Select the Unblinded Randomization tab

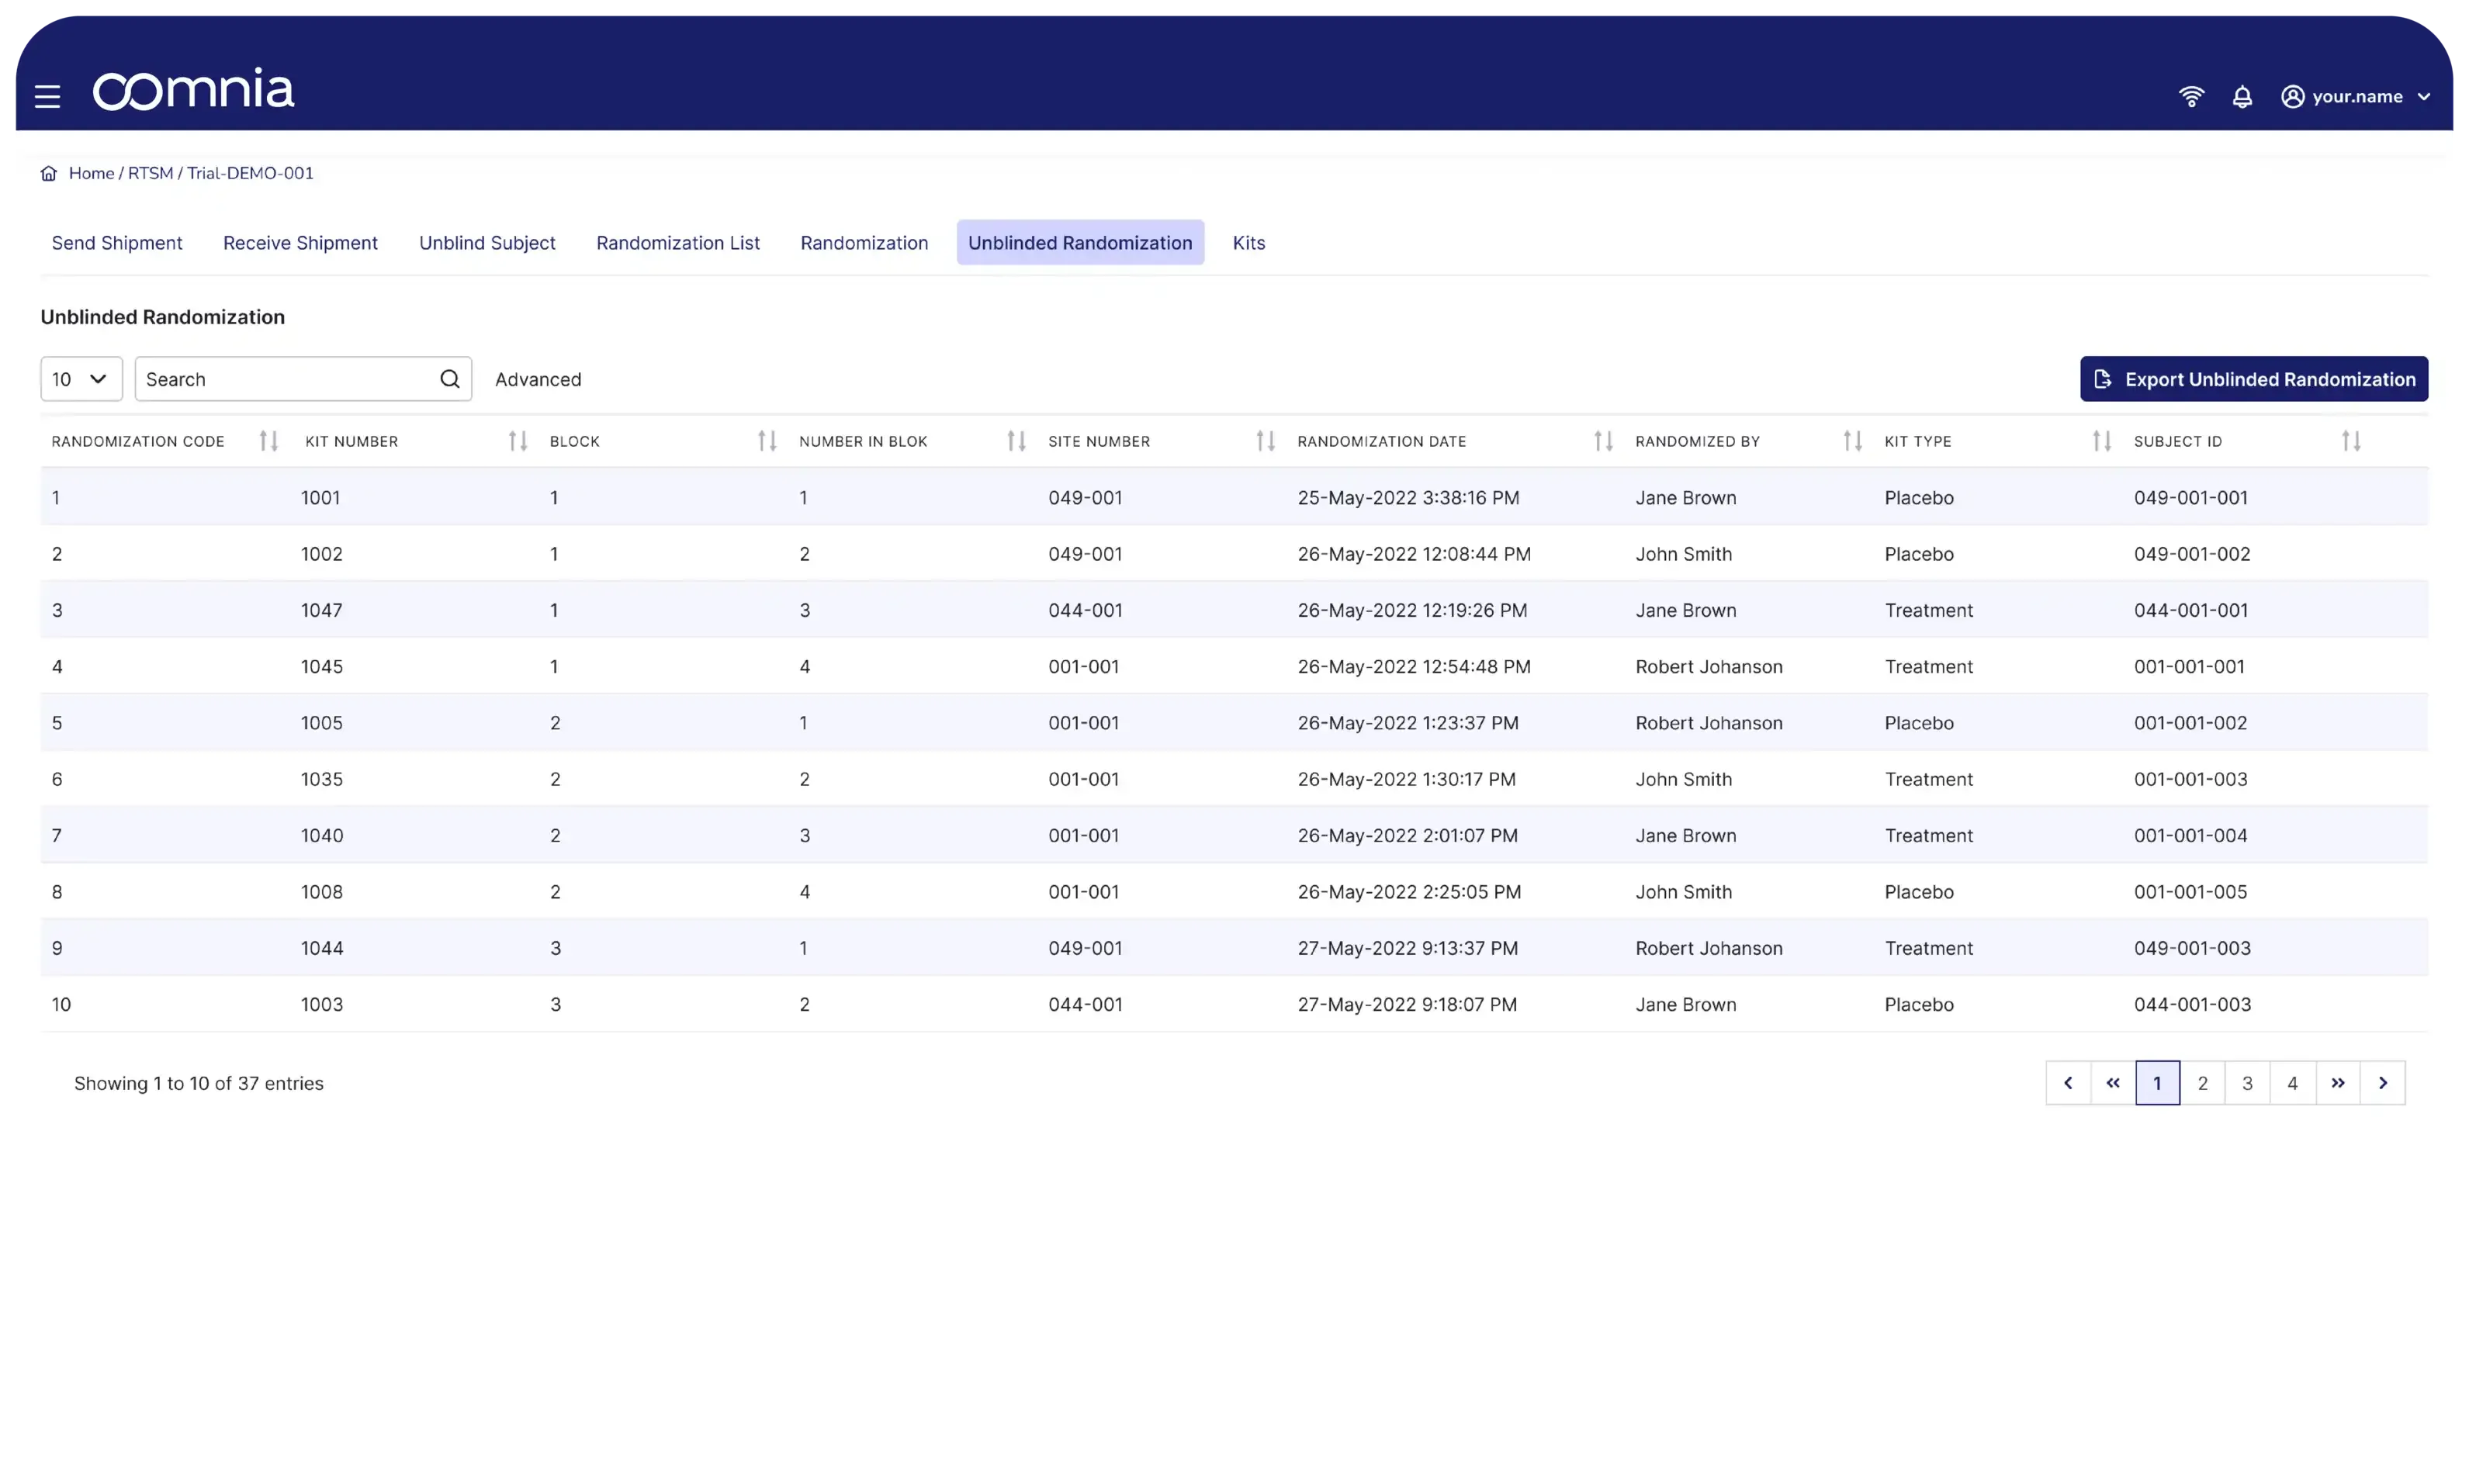pos(1080,243)
